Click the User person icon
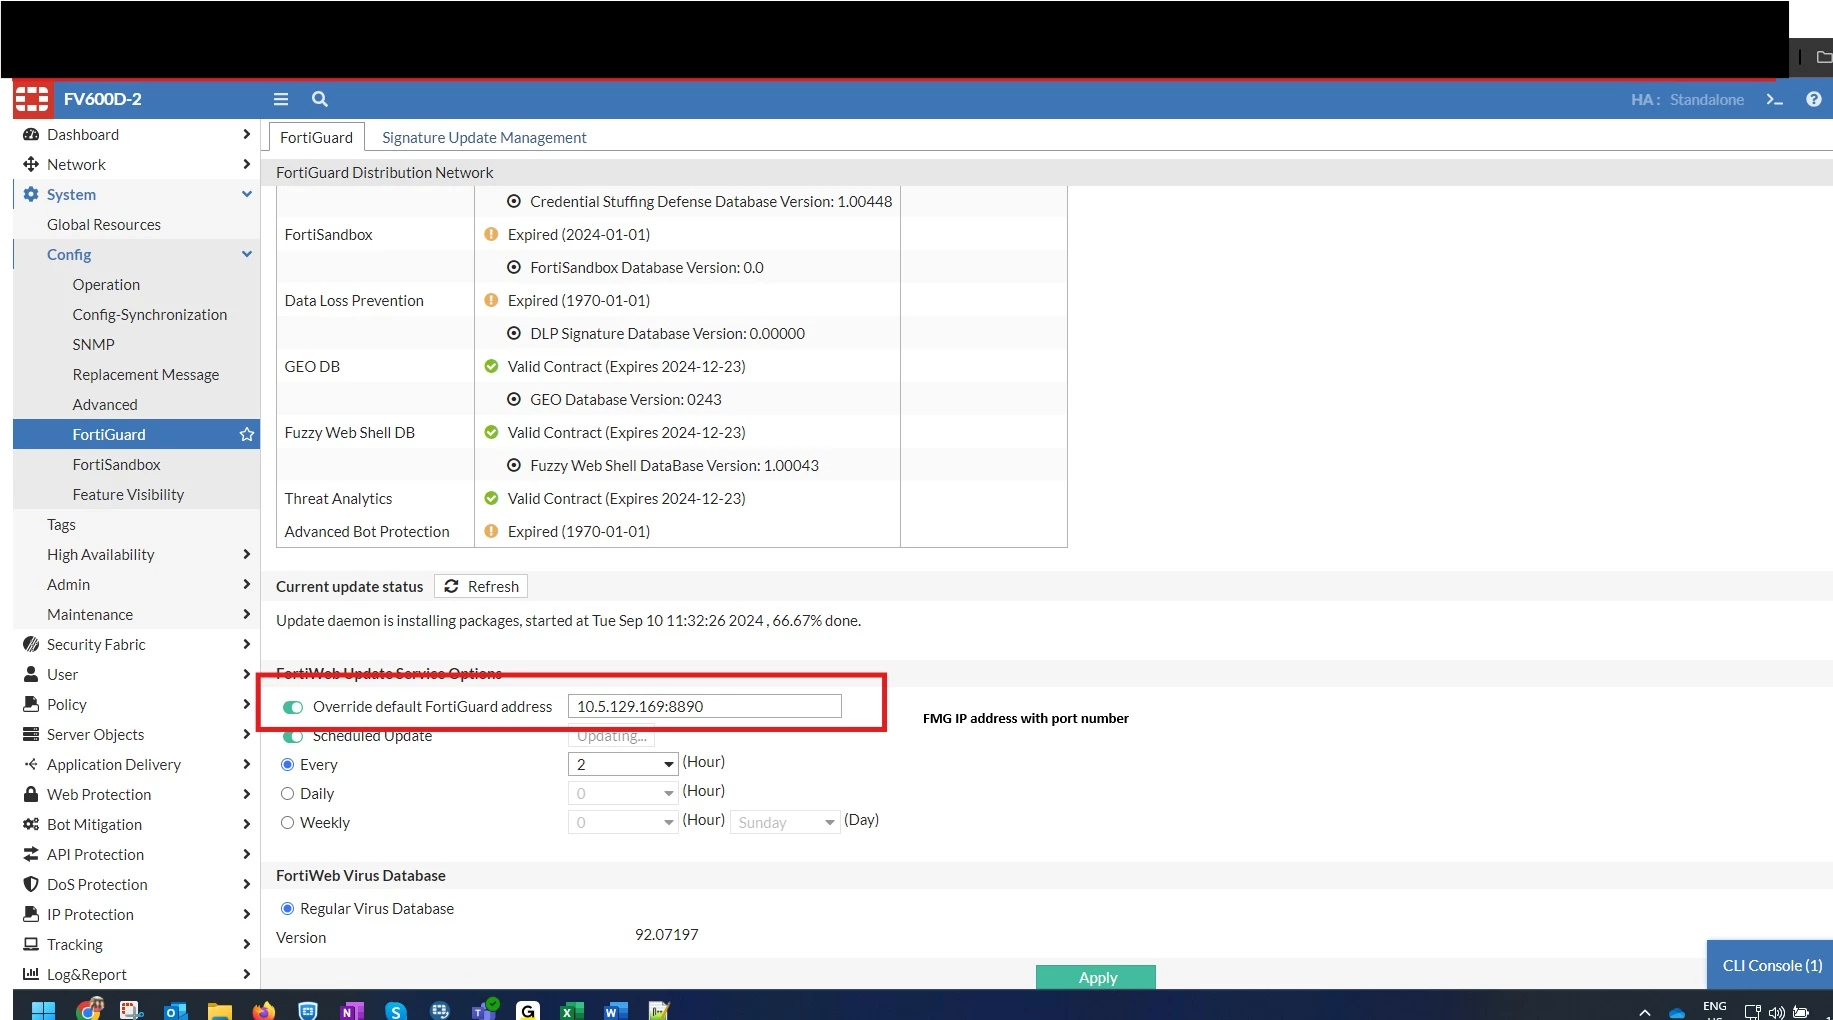Screen dimensions: 1833x1020 (31, 674)
